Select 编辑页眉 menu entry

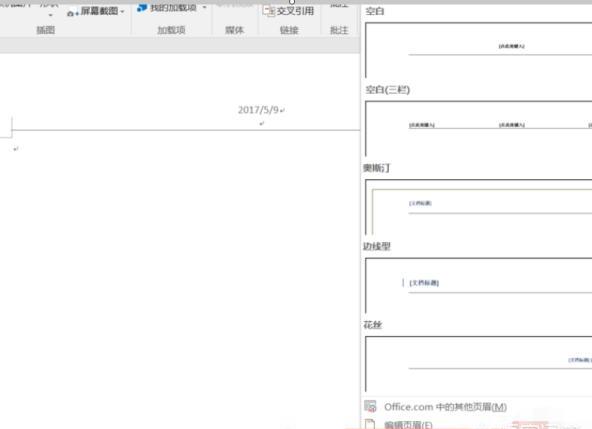(476, 424)
